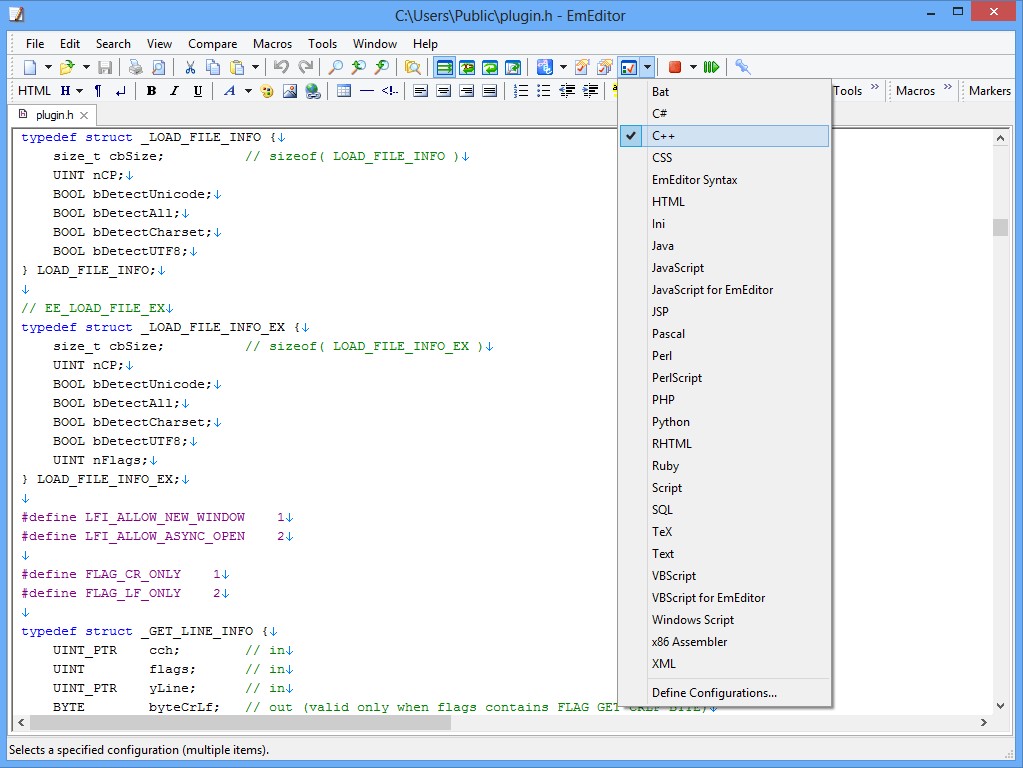Click the Insert Hyperlink globe icon
This screenshot has width=1023, height=768.
pyautogui.click(x=313, y=91)
